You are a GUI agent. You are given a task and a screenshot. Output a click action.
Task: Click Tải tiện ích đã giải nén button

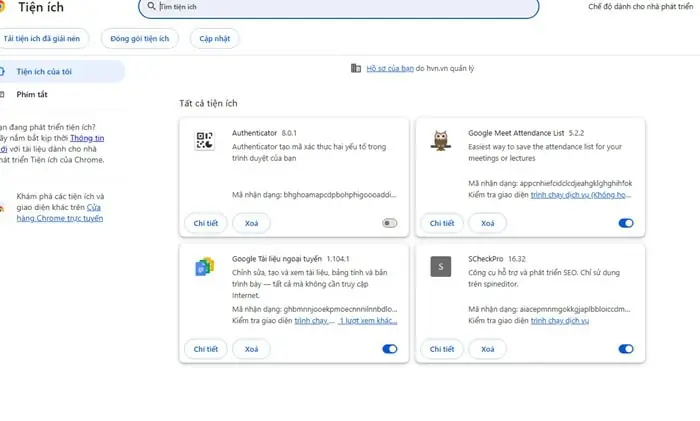pos(42,38)
